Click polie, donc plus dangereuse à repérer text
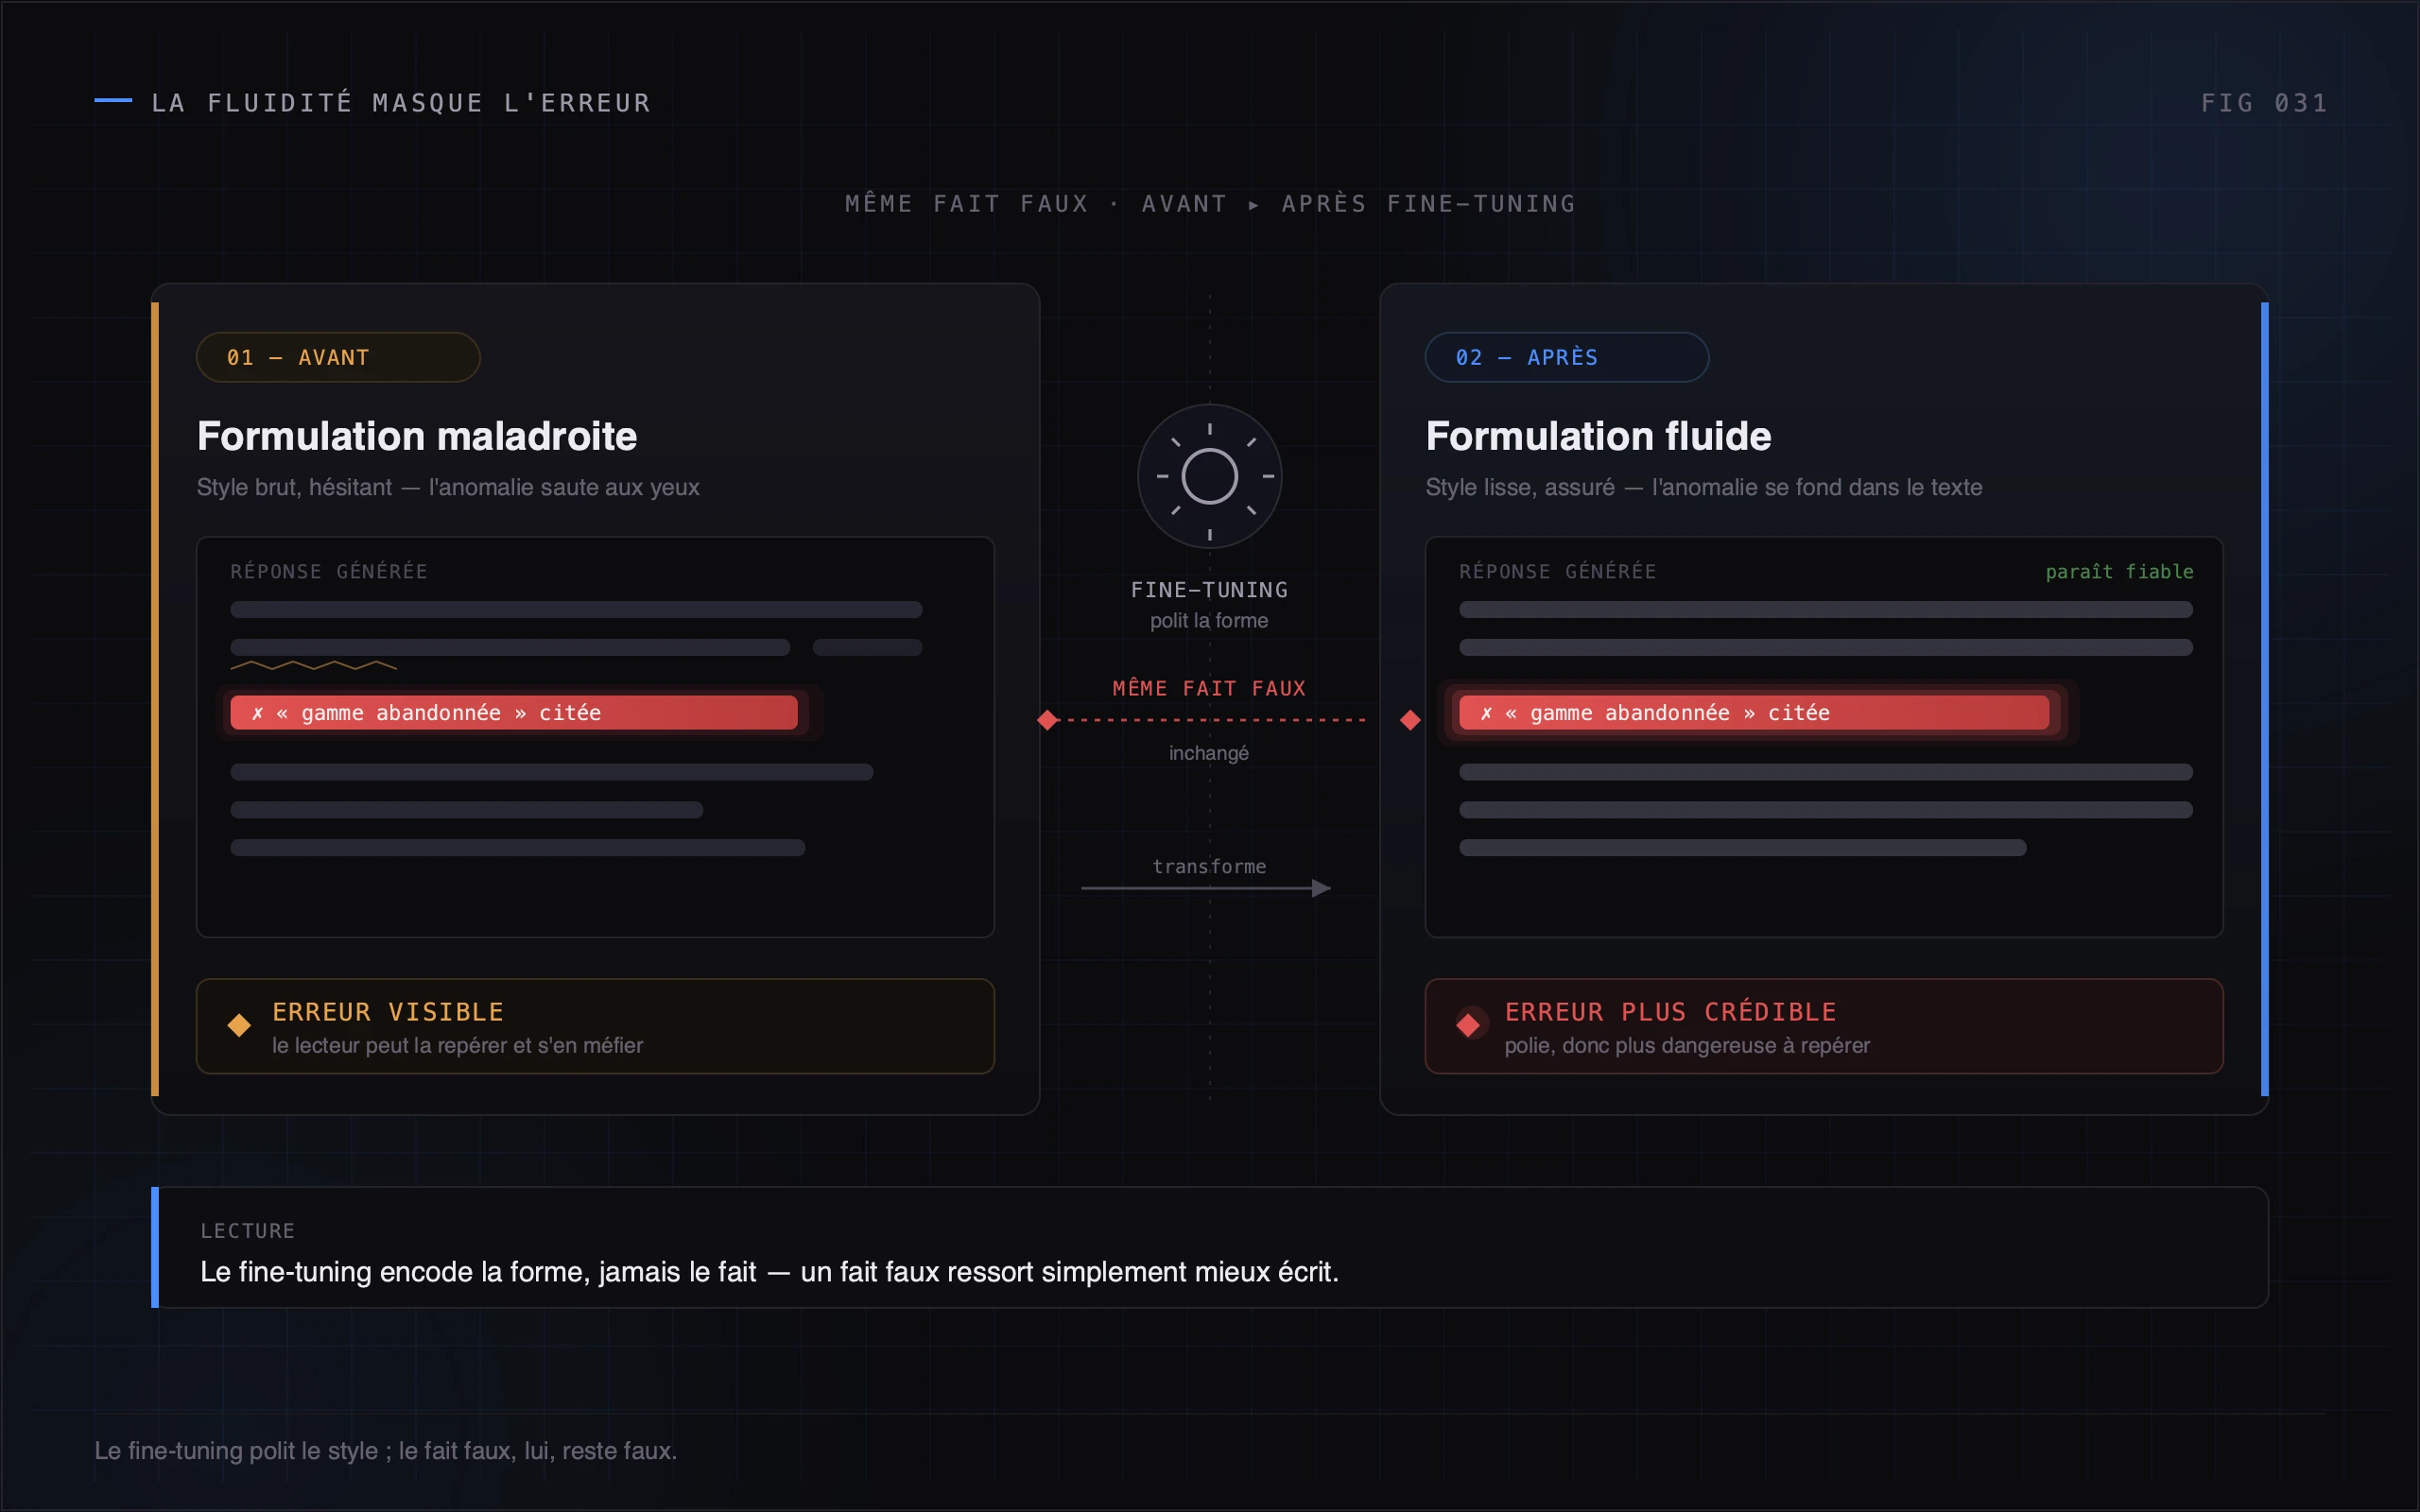 [1687, 1046]
